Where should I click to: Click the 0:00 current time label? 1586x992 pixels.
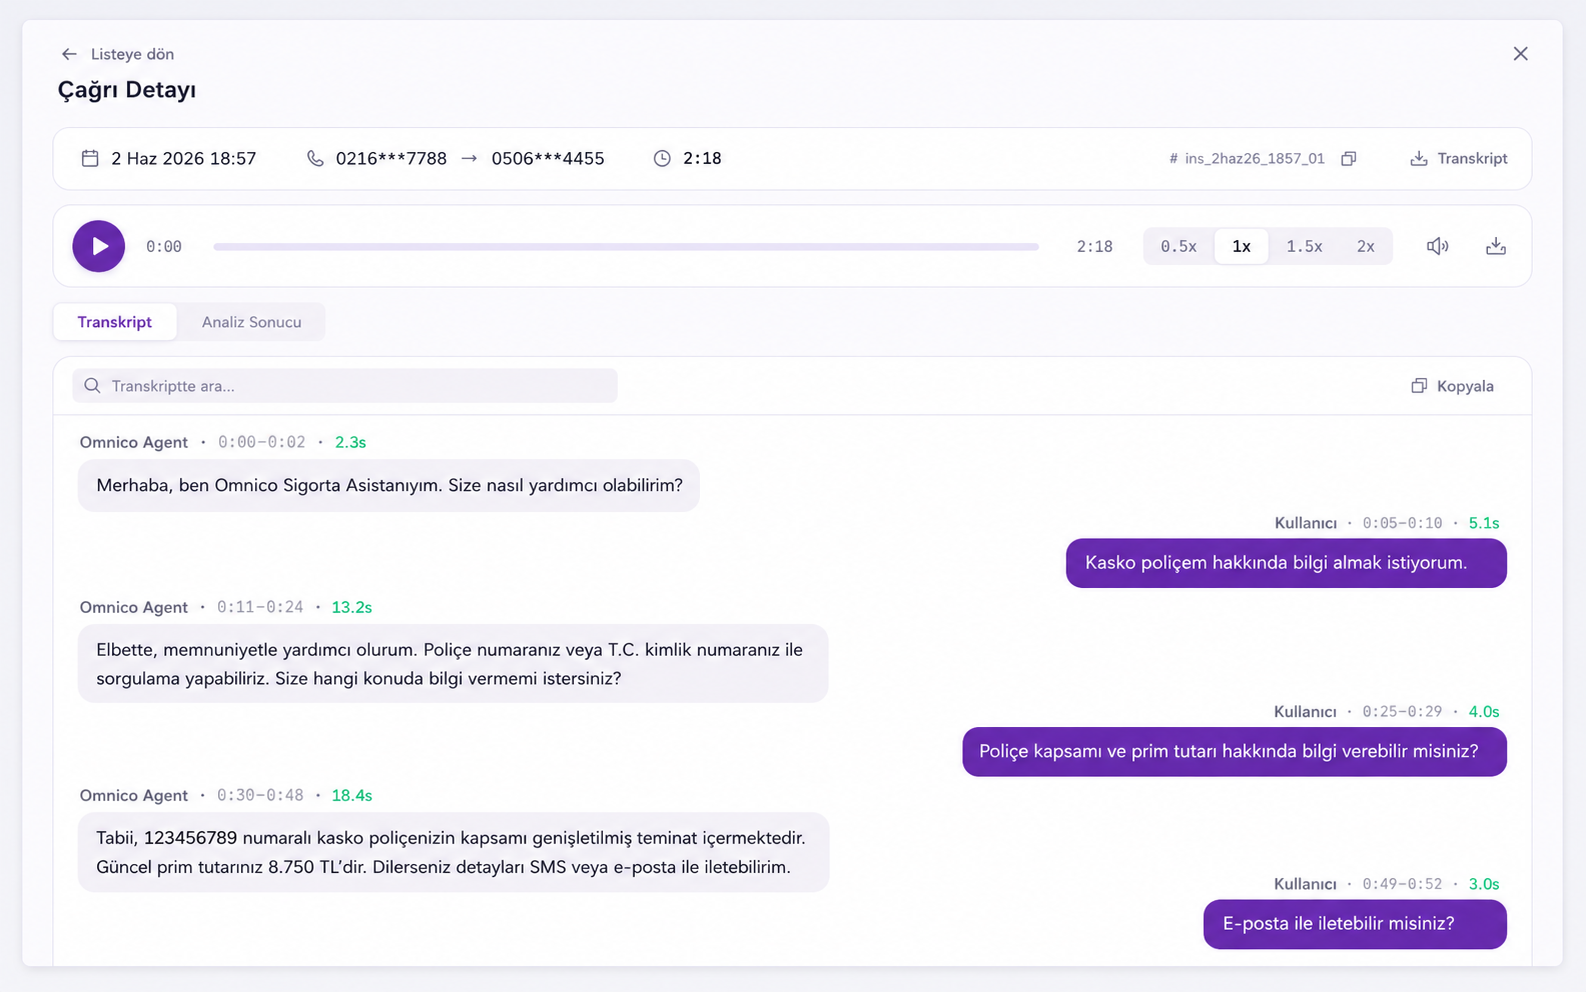(x=164, y=246)
